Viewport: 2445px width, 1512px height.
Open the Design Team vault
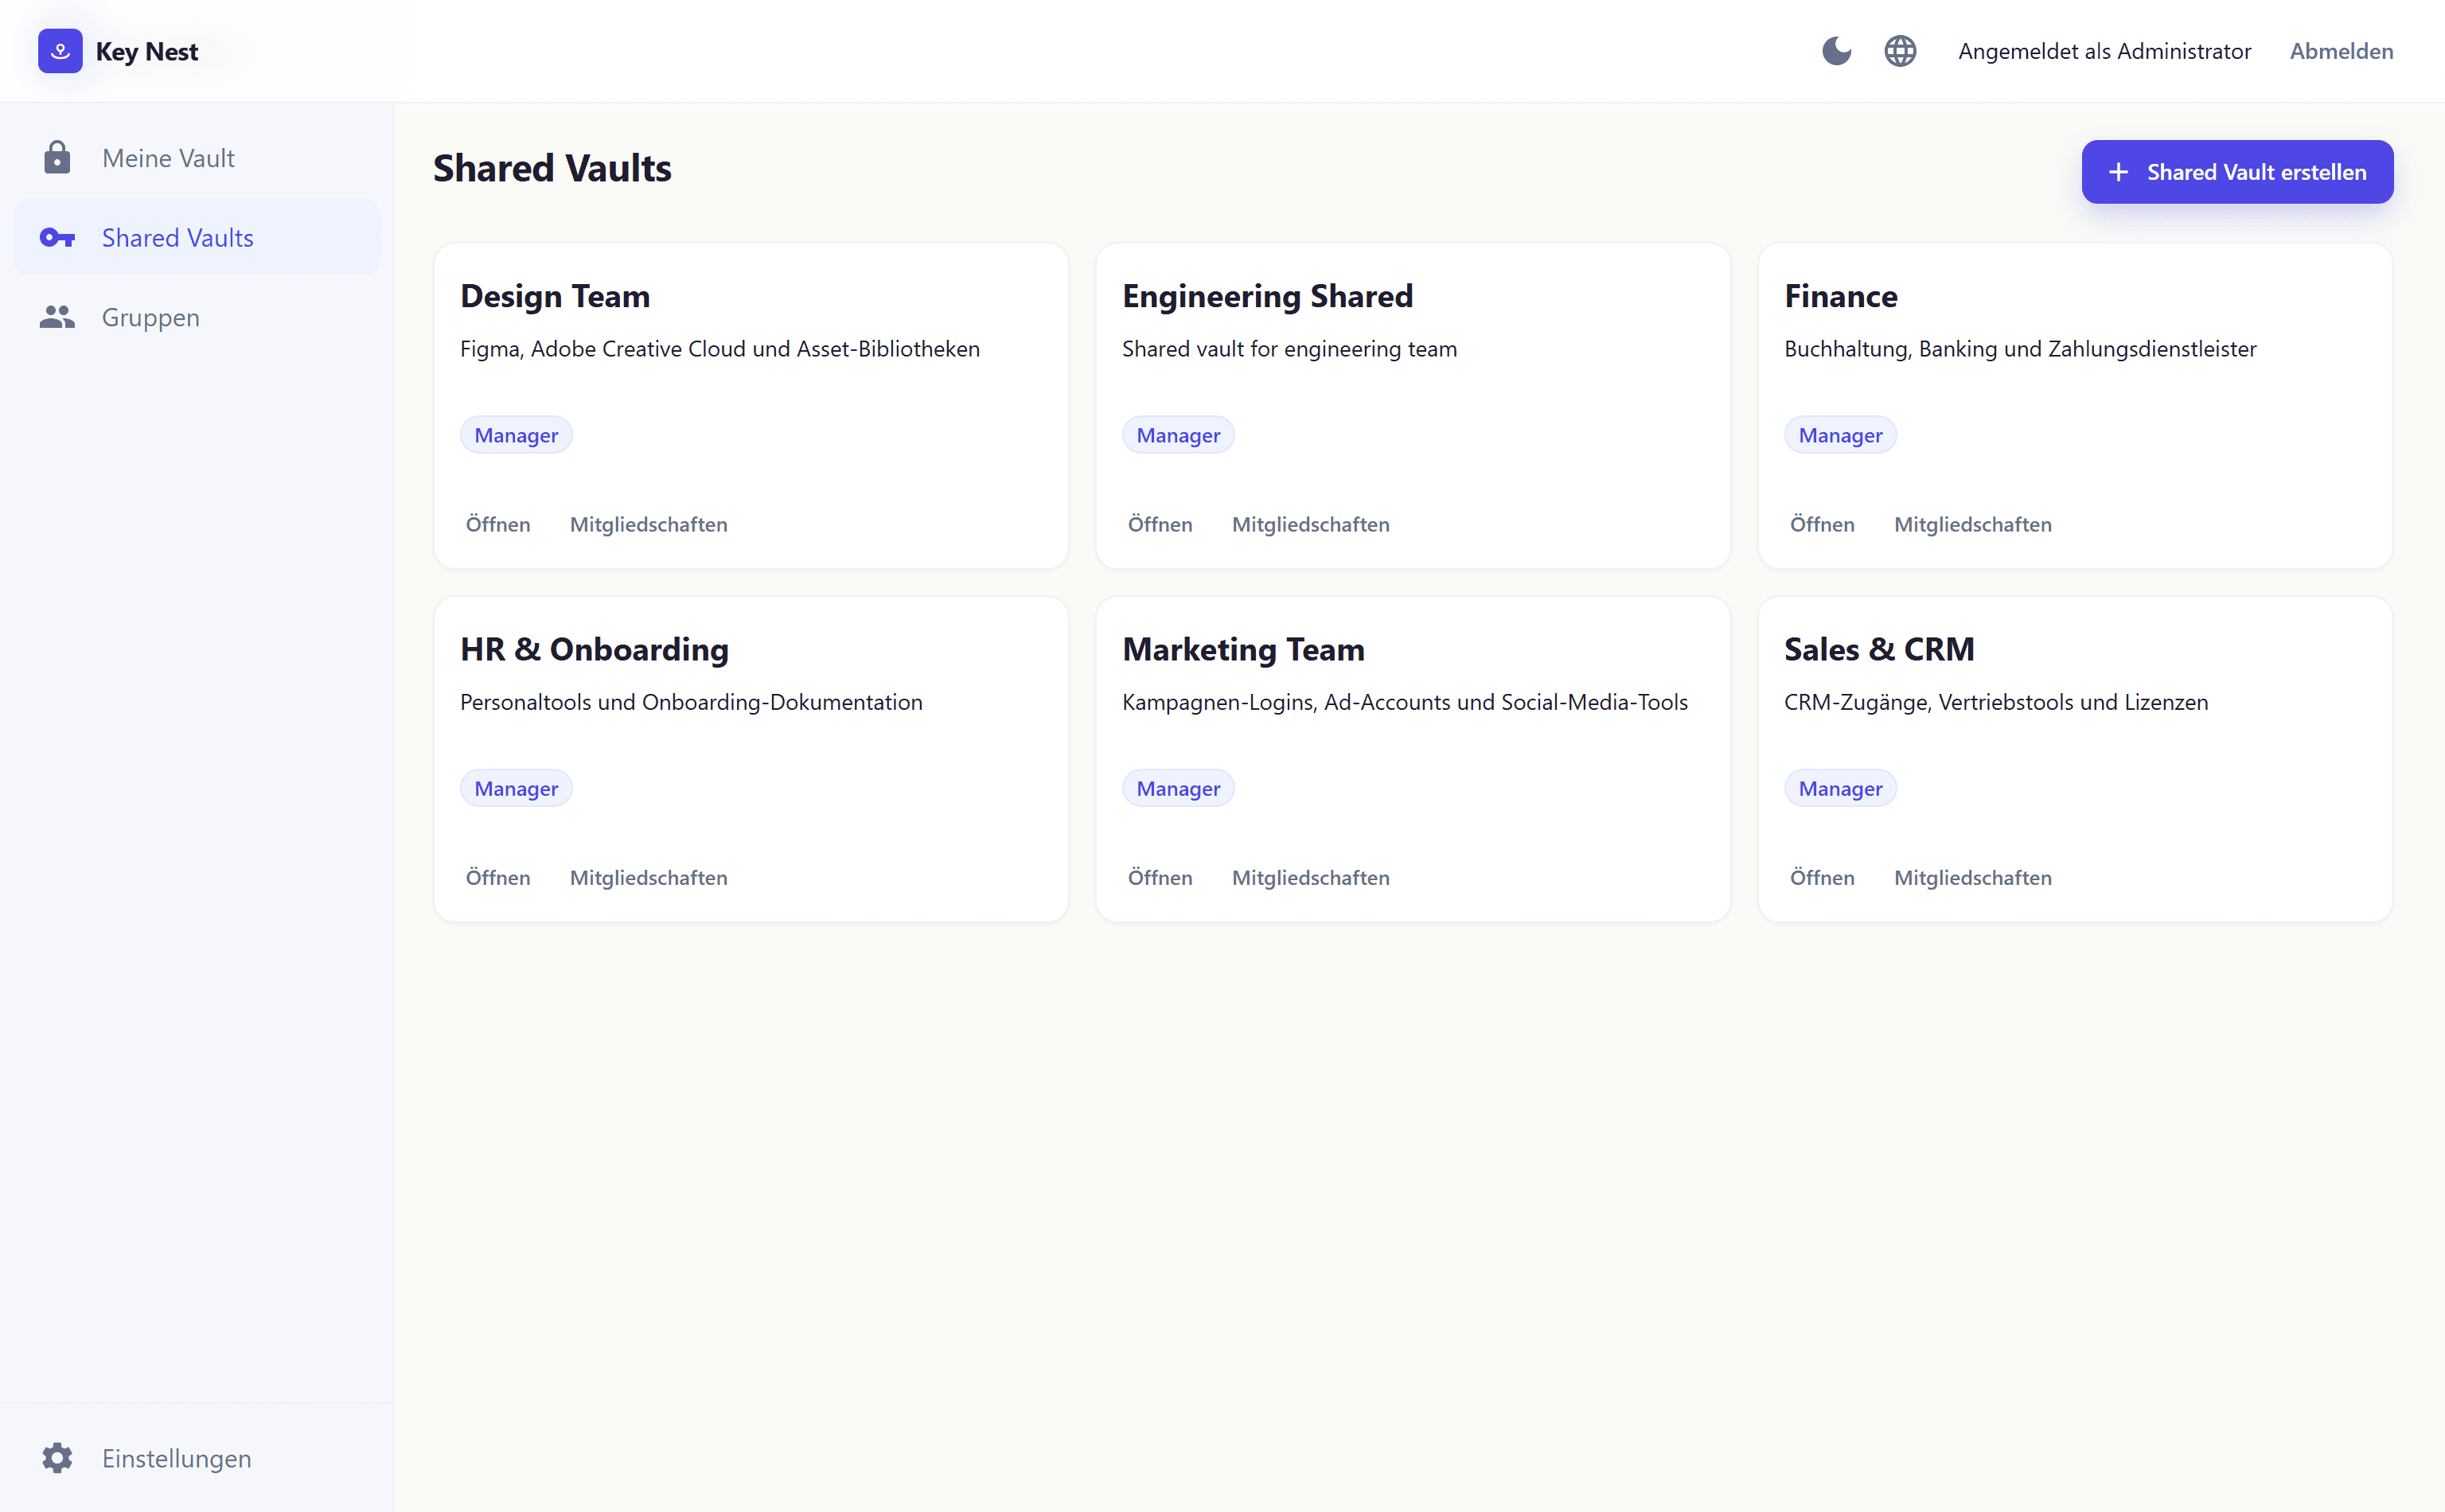click(498, 524)
